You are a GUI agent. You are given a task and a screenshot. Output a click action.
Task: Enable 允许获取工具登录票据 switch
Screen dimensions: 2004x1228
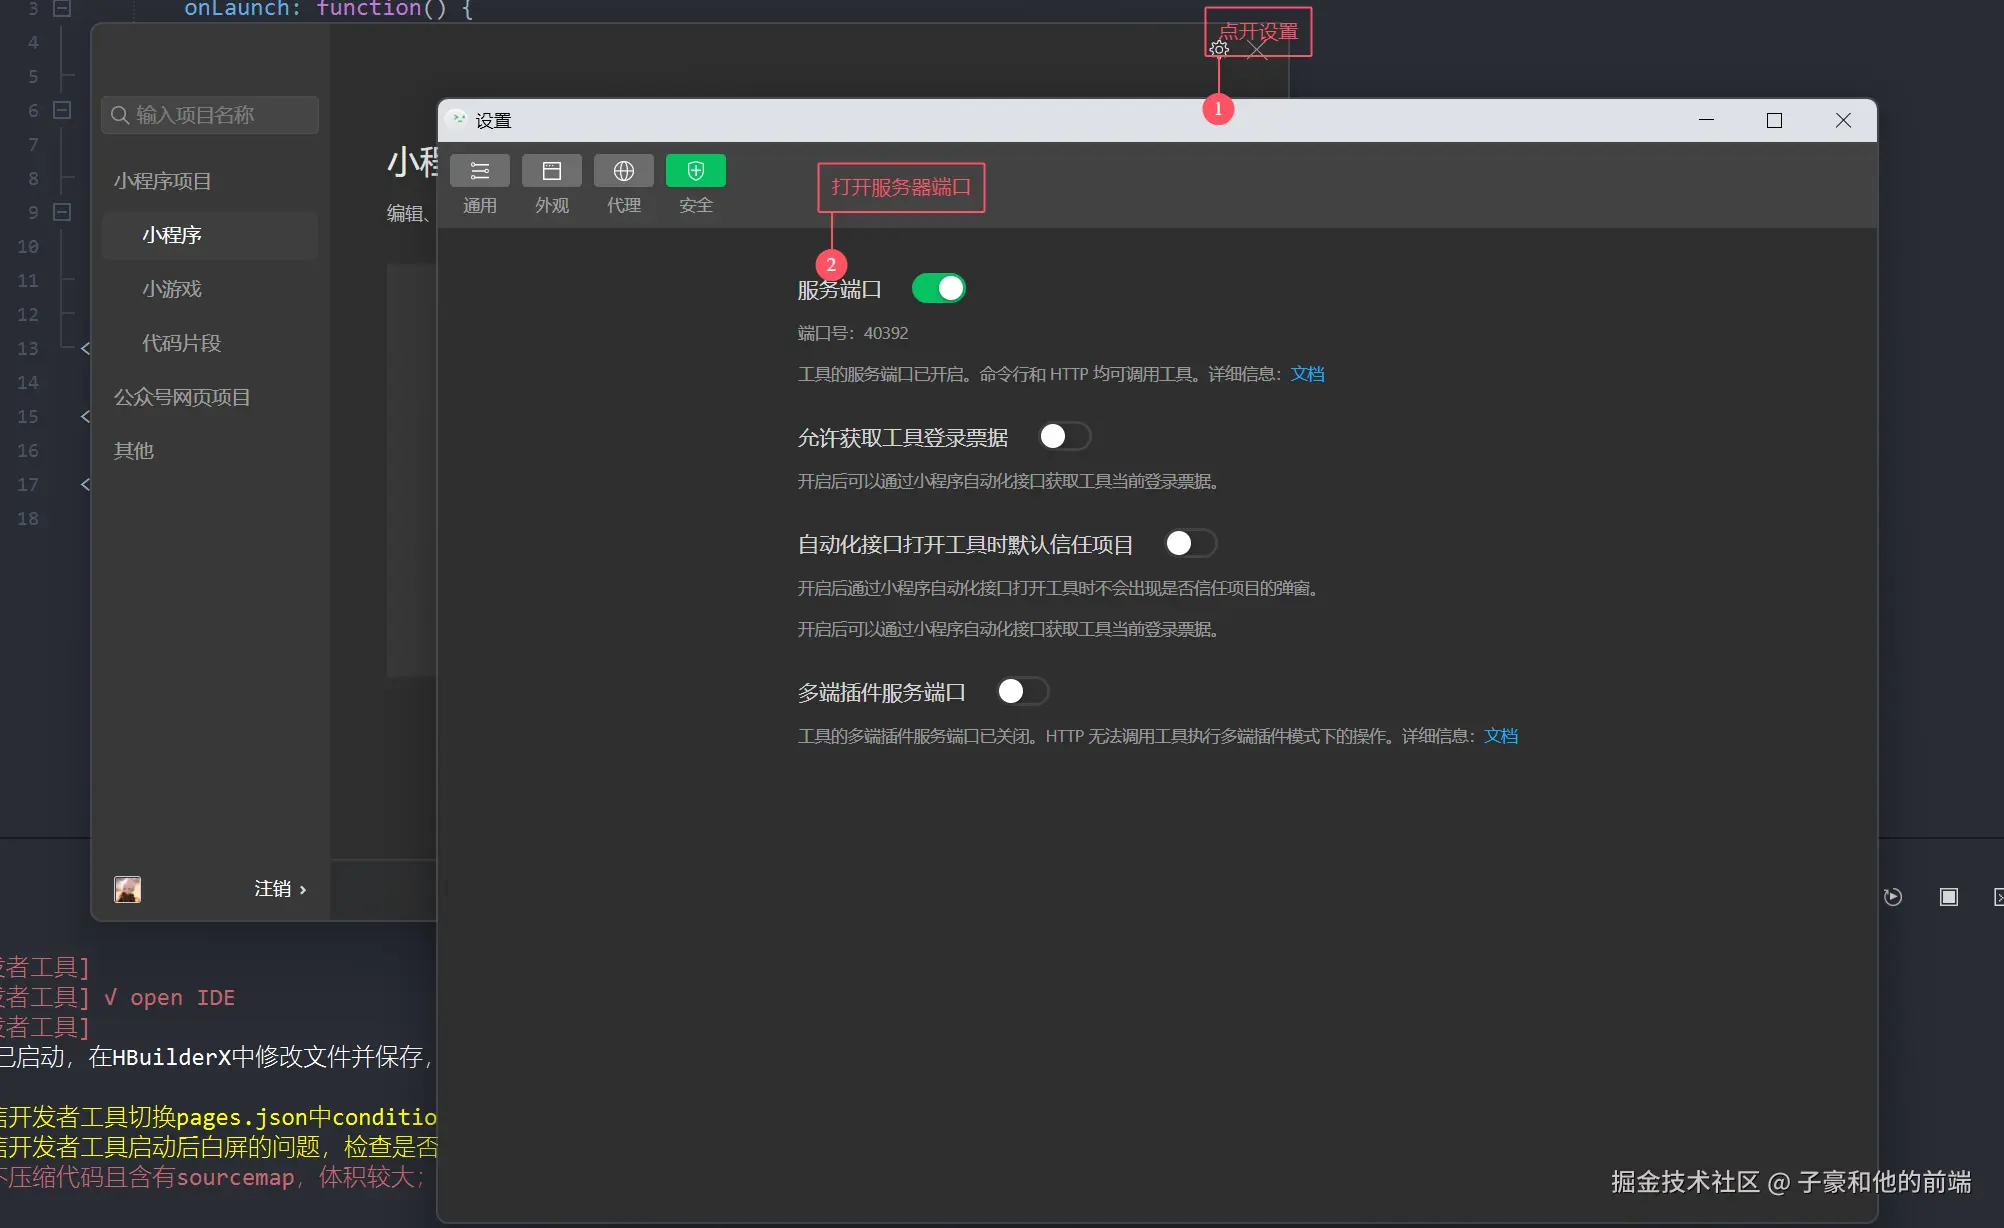click(x=1064, y=436)
